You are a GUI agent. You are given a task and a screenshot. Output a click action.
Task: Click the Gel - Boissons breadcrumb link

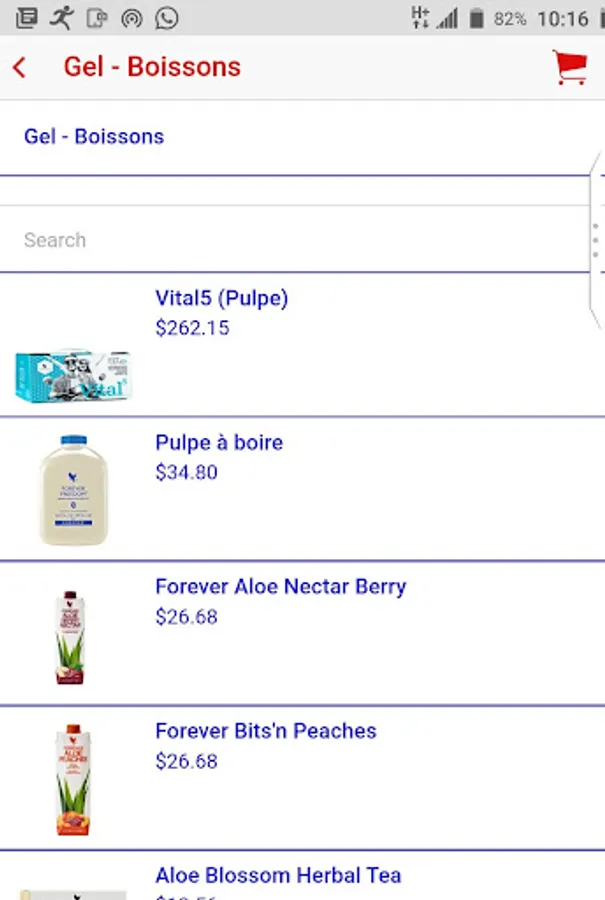coord(94,136)
